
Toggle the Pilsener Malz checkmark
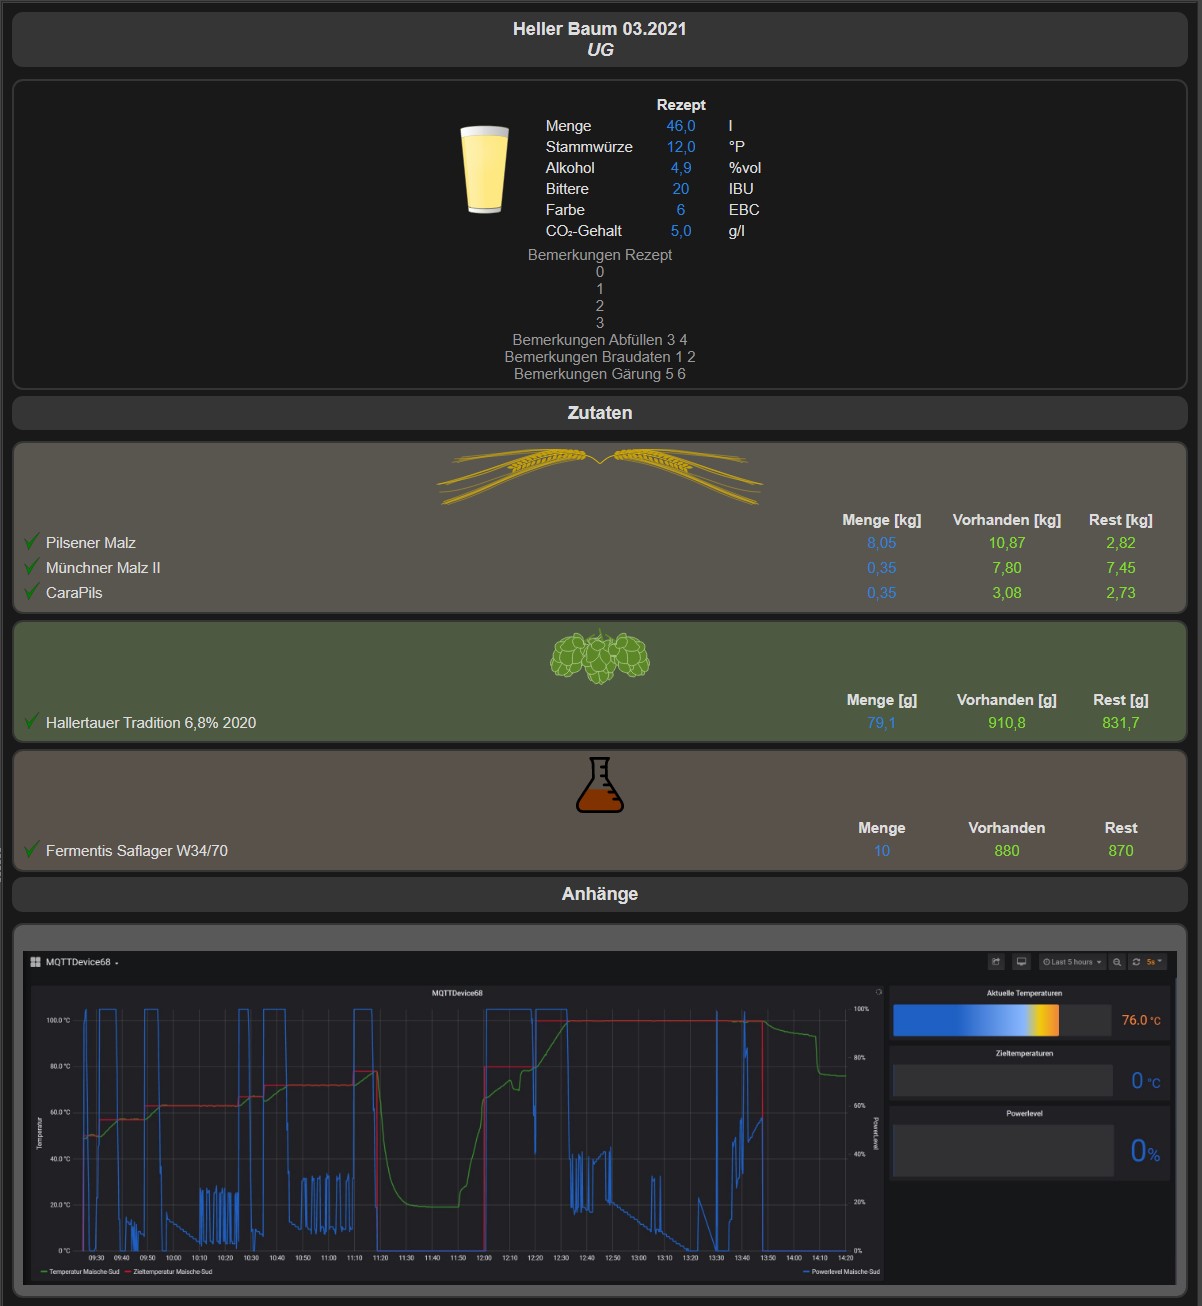click(32, 542)
